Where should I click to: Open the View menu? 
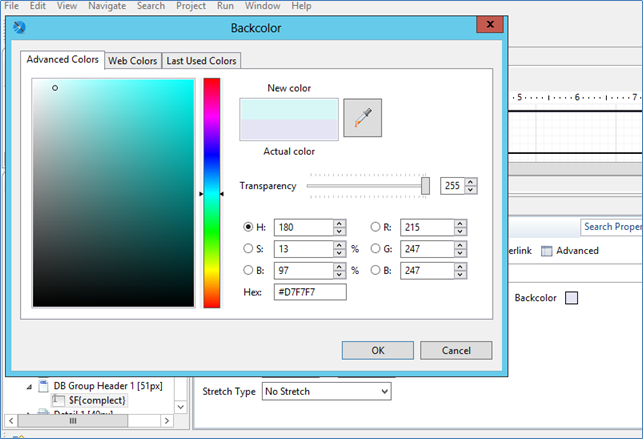coord(67,6)
